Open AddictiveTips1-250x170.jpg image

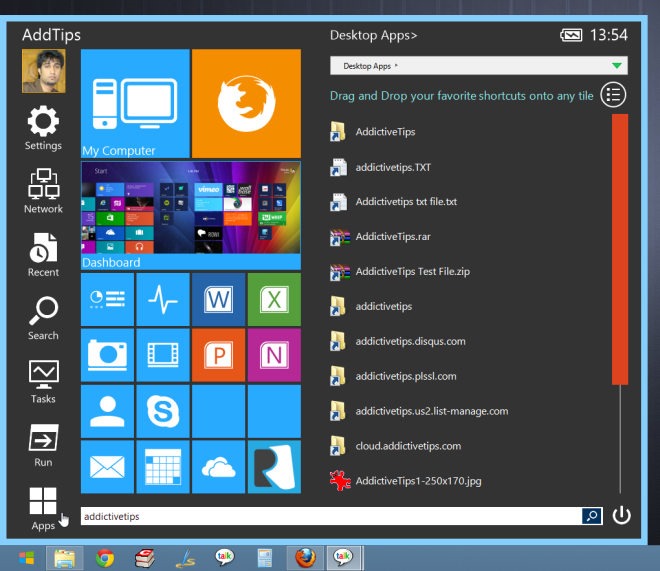coord(406,481)
